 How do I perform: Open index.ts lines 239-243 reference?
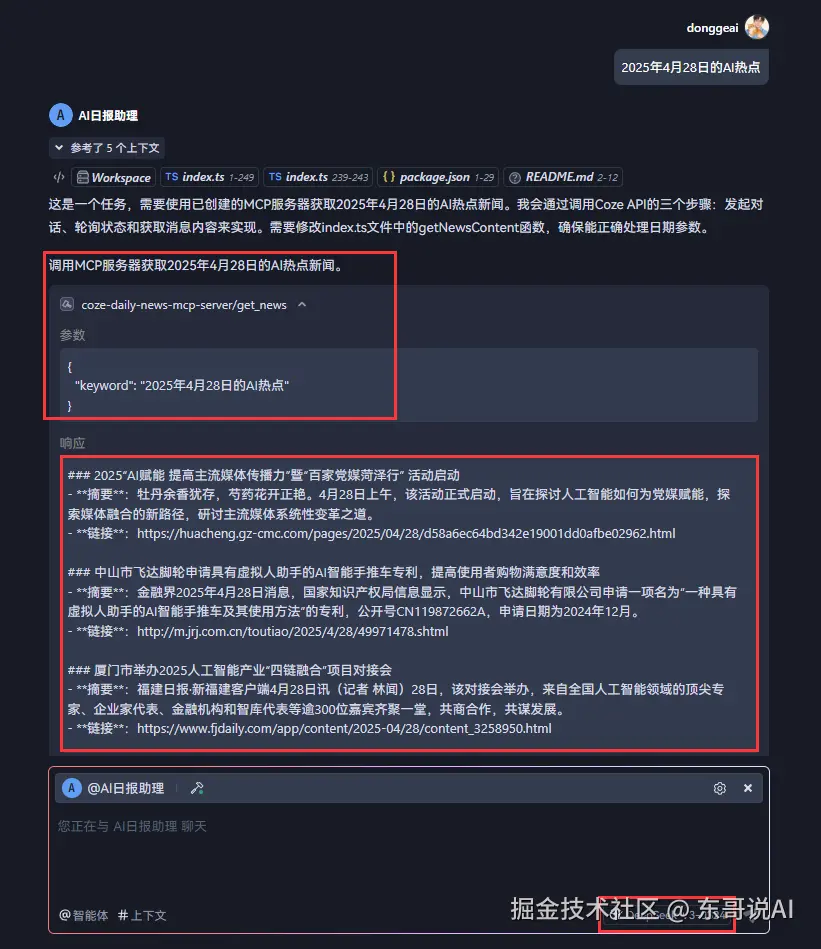pyautogui.click(x=318, y=177)
